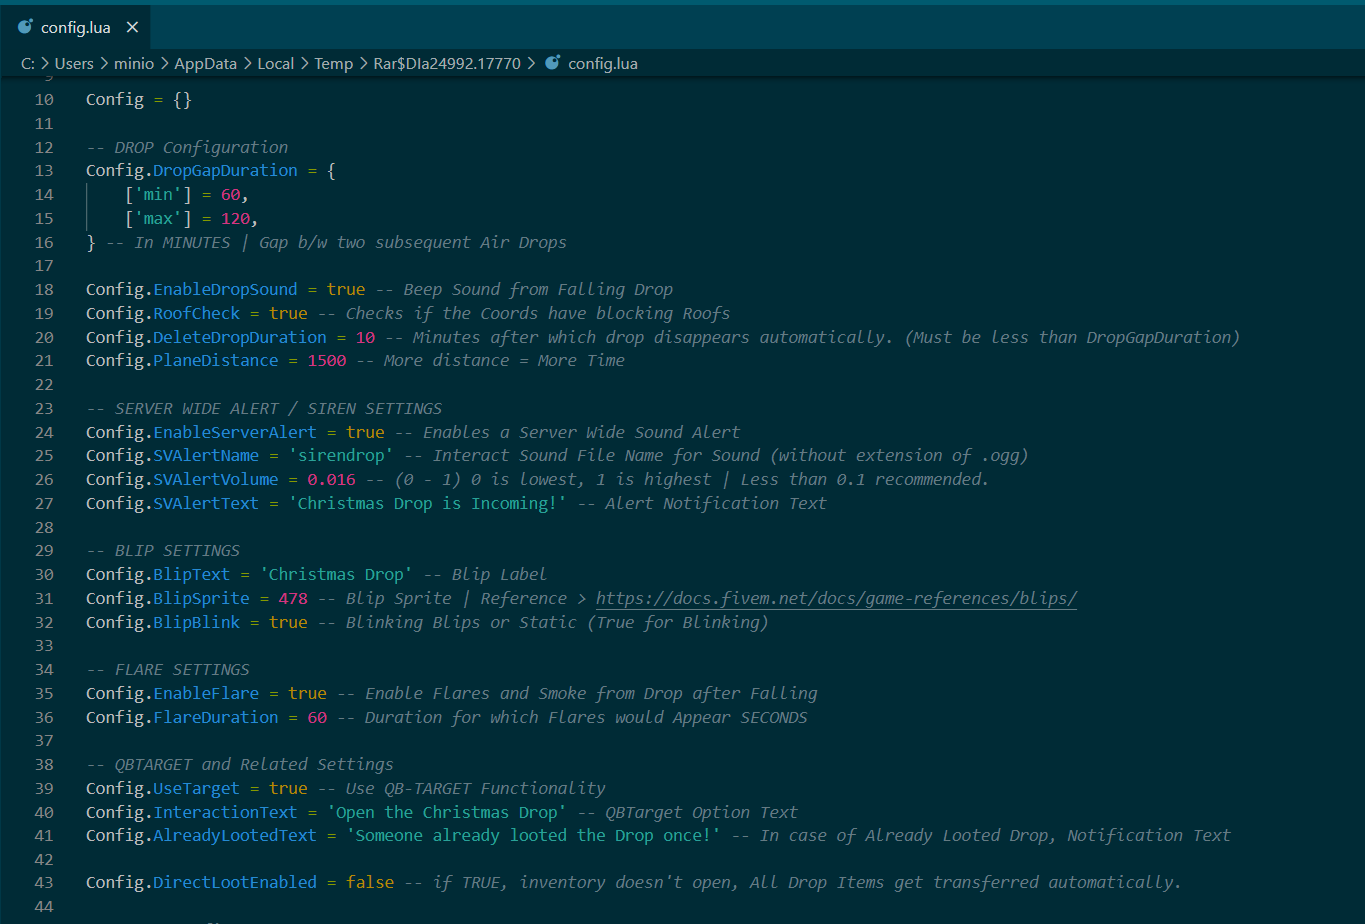Click the Lua icon in the breadcrumb path

click(552, 63)
